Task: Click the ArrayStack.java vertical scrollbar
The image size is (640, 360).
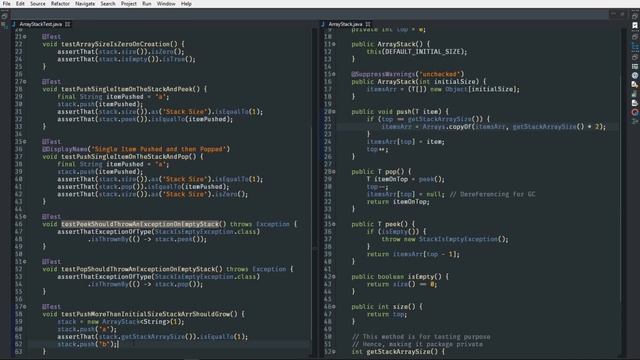Action: (621, 188)
